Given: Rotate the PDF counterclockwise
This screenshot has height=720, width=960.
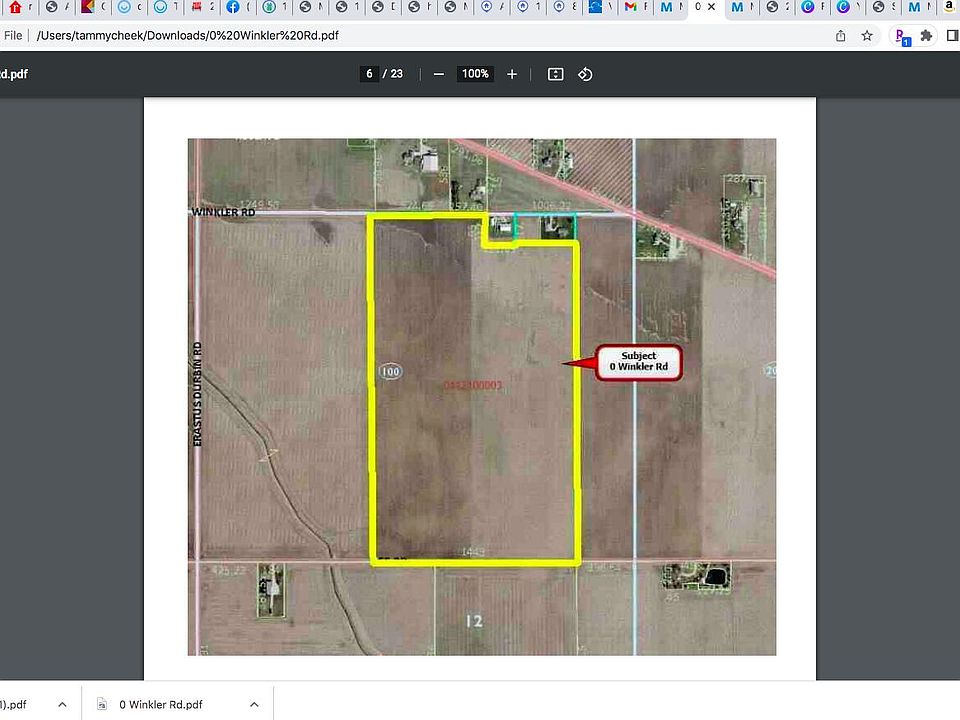Looking at the screenshot, I should pyautogui.click(x=586, y=74).
